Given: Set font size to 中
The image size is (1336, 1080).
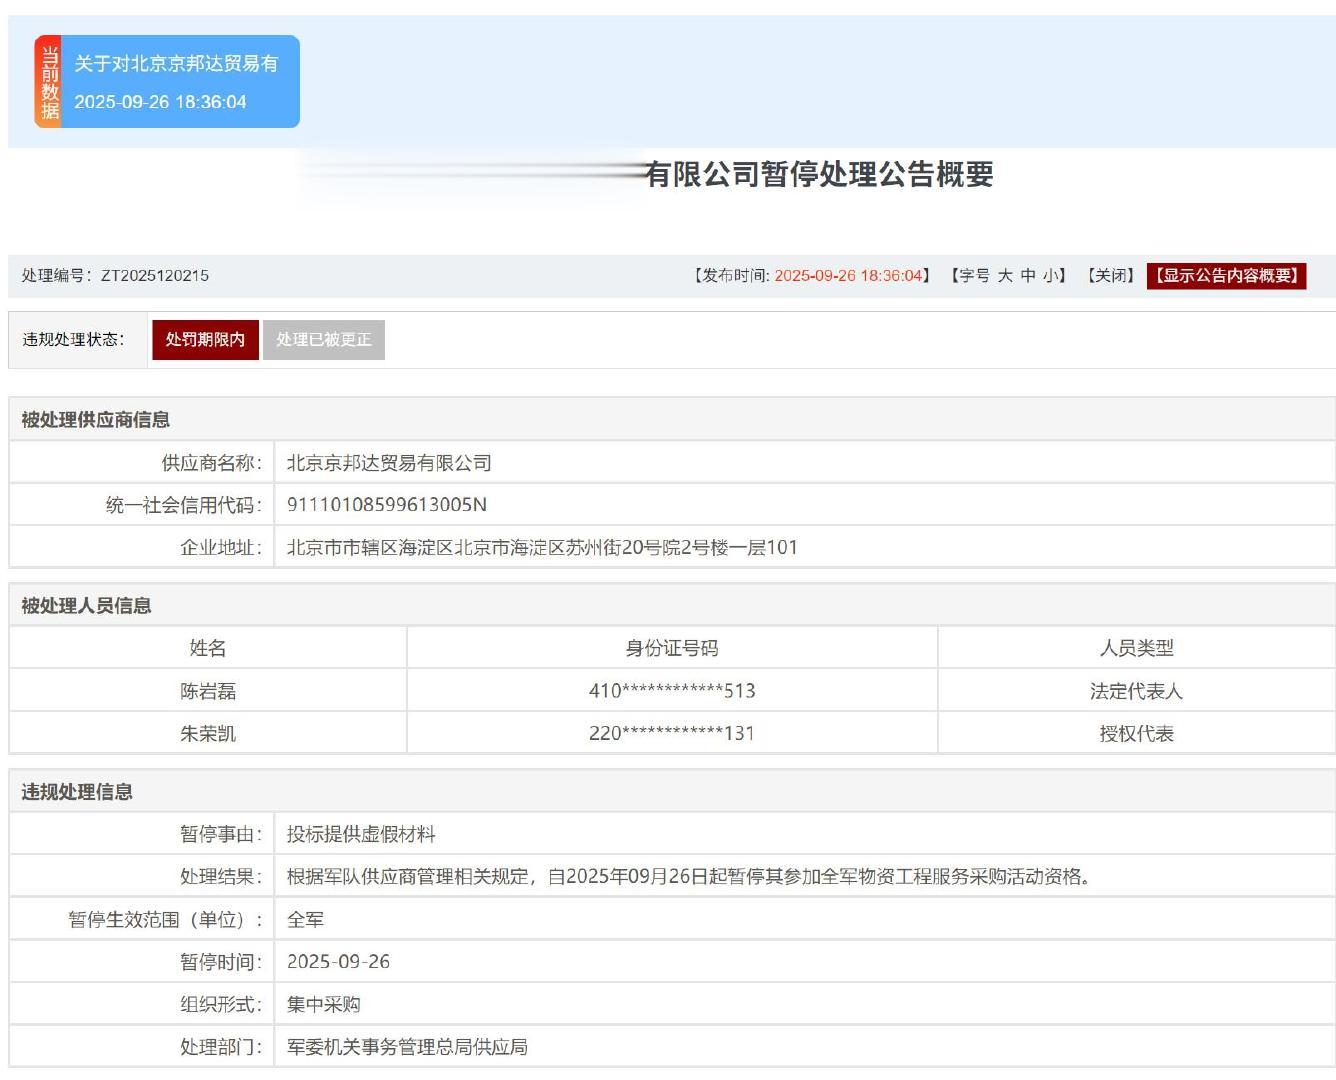Looking at the screenshot, I should click(x=1028, y=276).
